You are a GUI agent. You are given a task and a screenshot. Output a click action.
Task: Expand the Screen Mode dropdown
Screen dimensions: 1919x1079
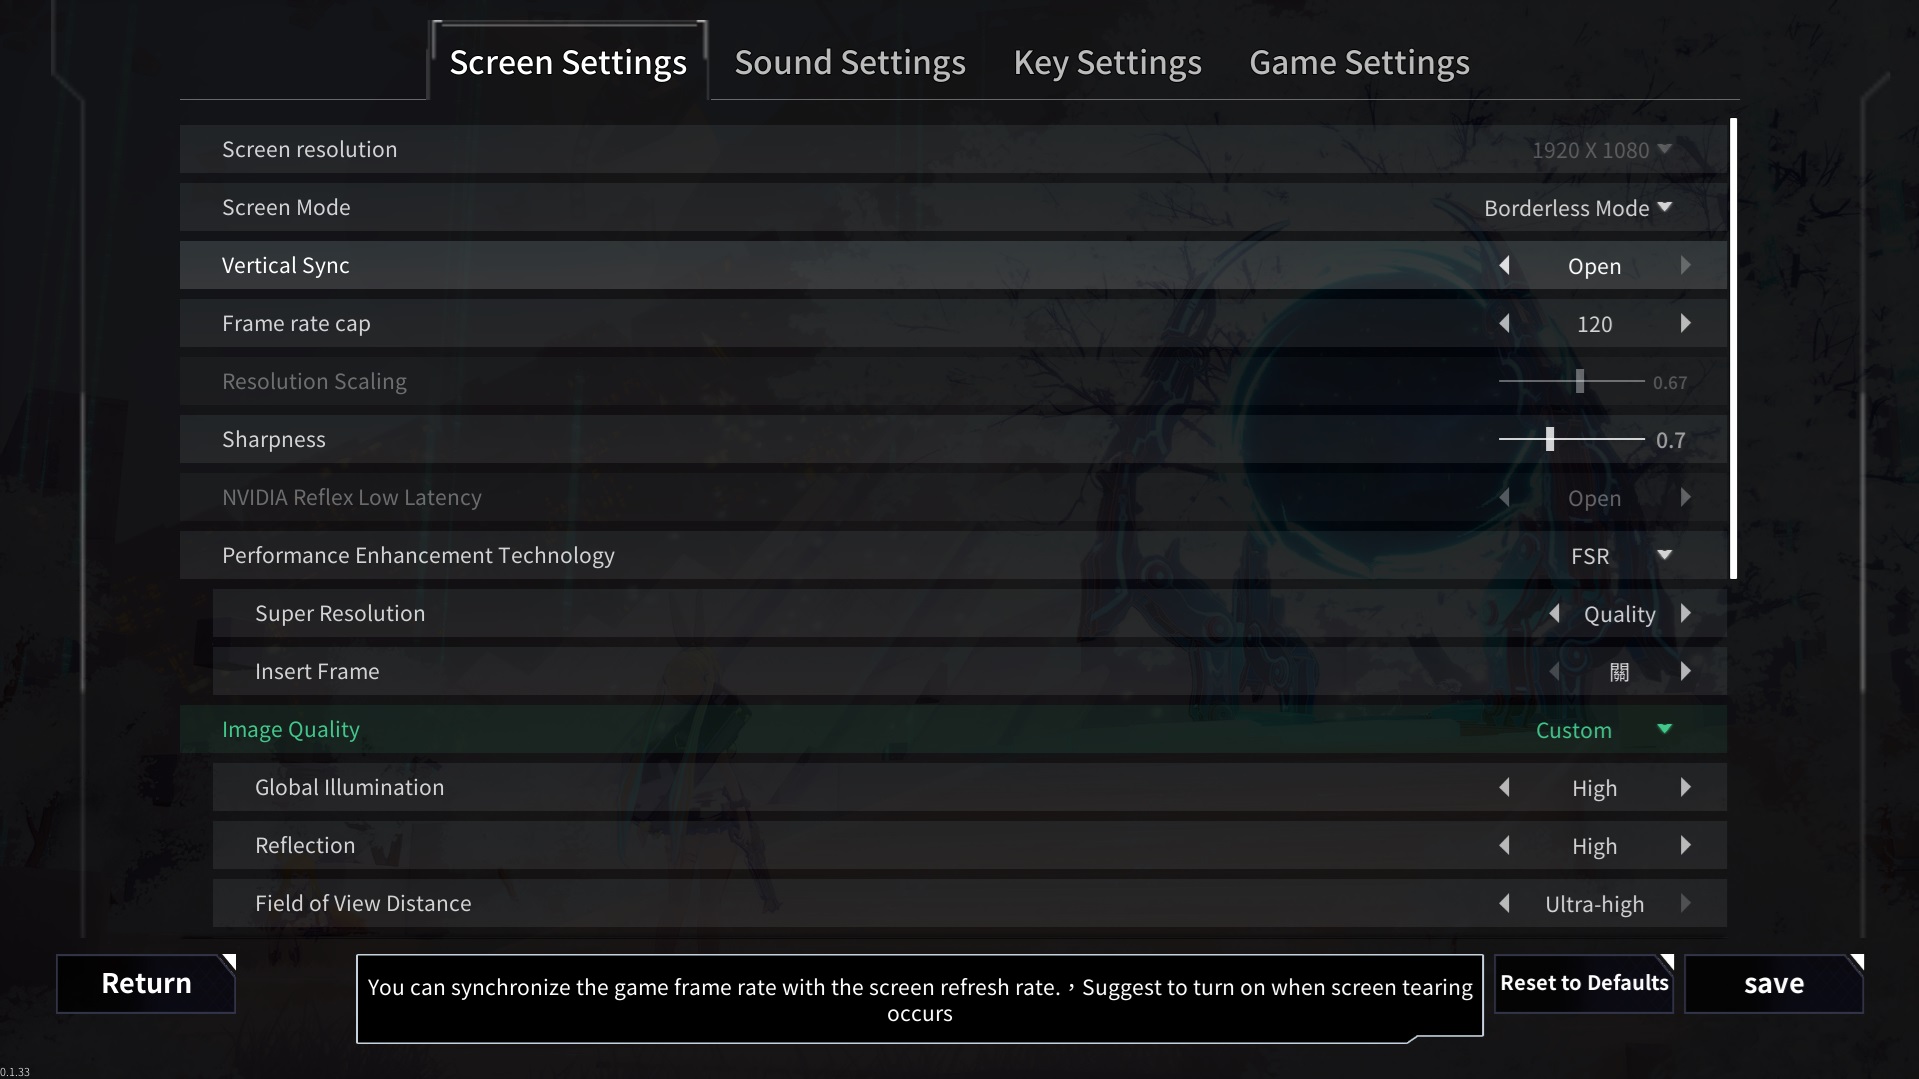tap(1578, 208)
